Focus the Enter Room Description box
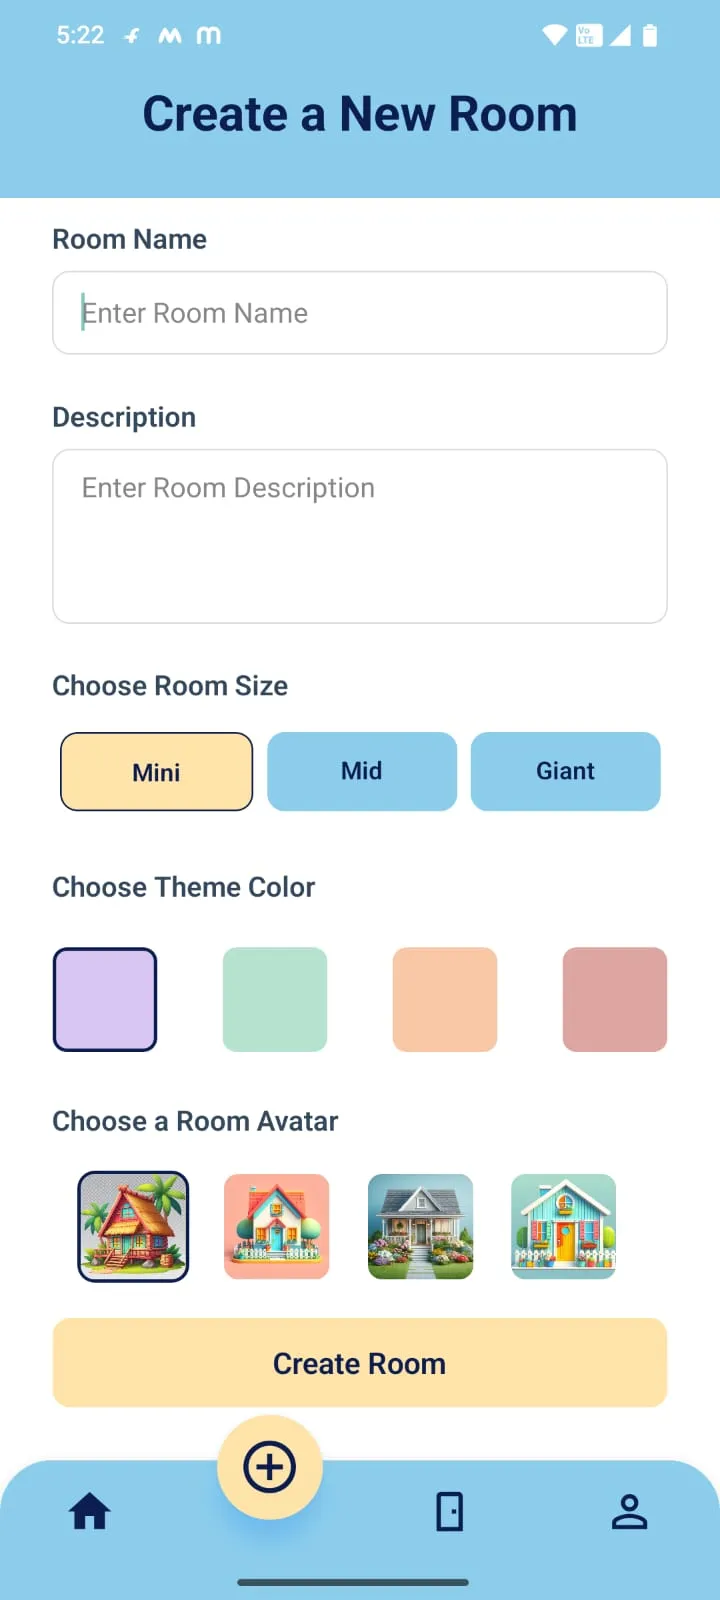The width and height of the screenshot is (720, 1600). [360, 536]
